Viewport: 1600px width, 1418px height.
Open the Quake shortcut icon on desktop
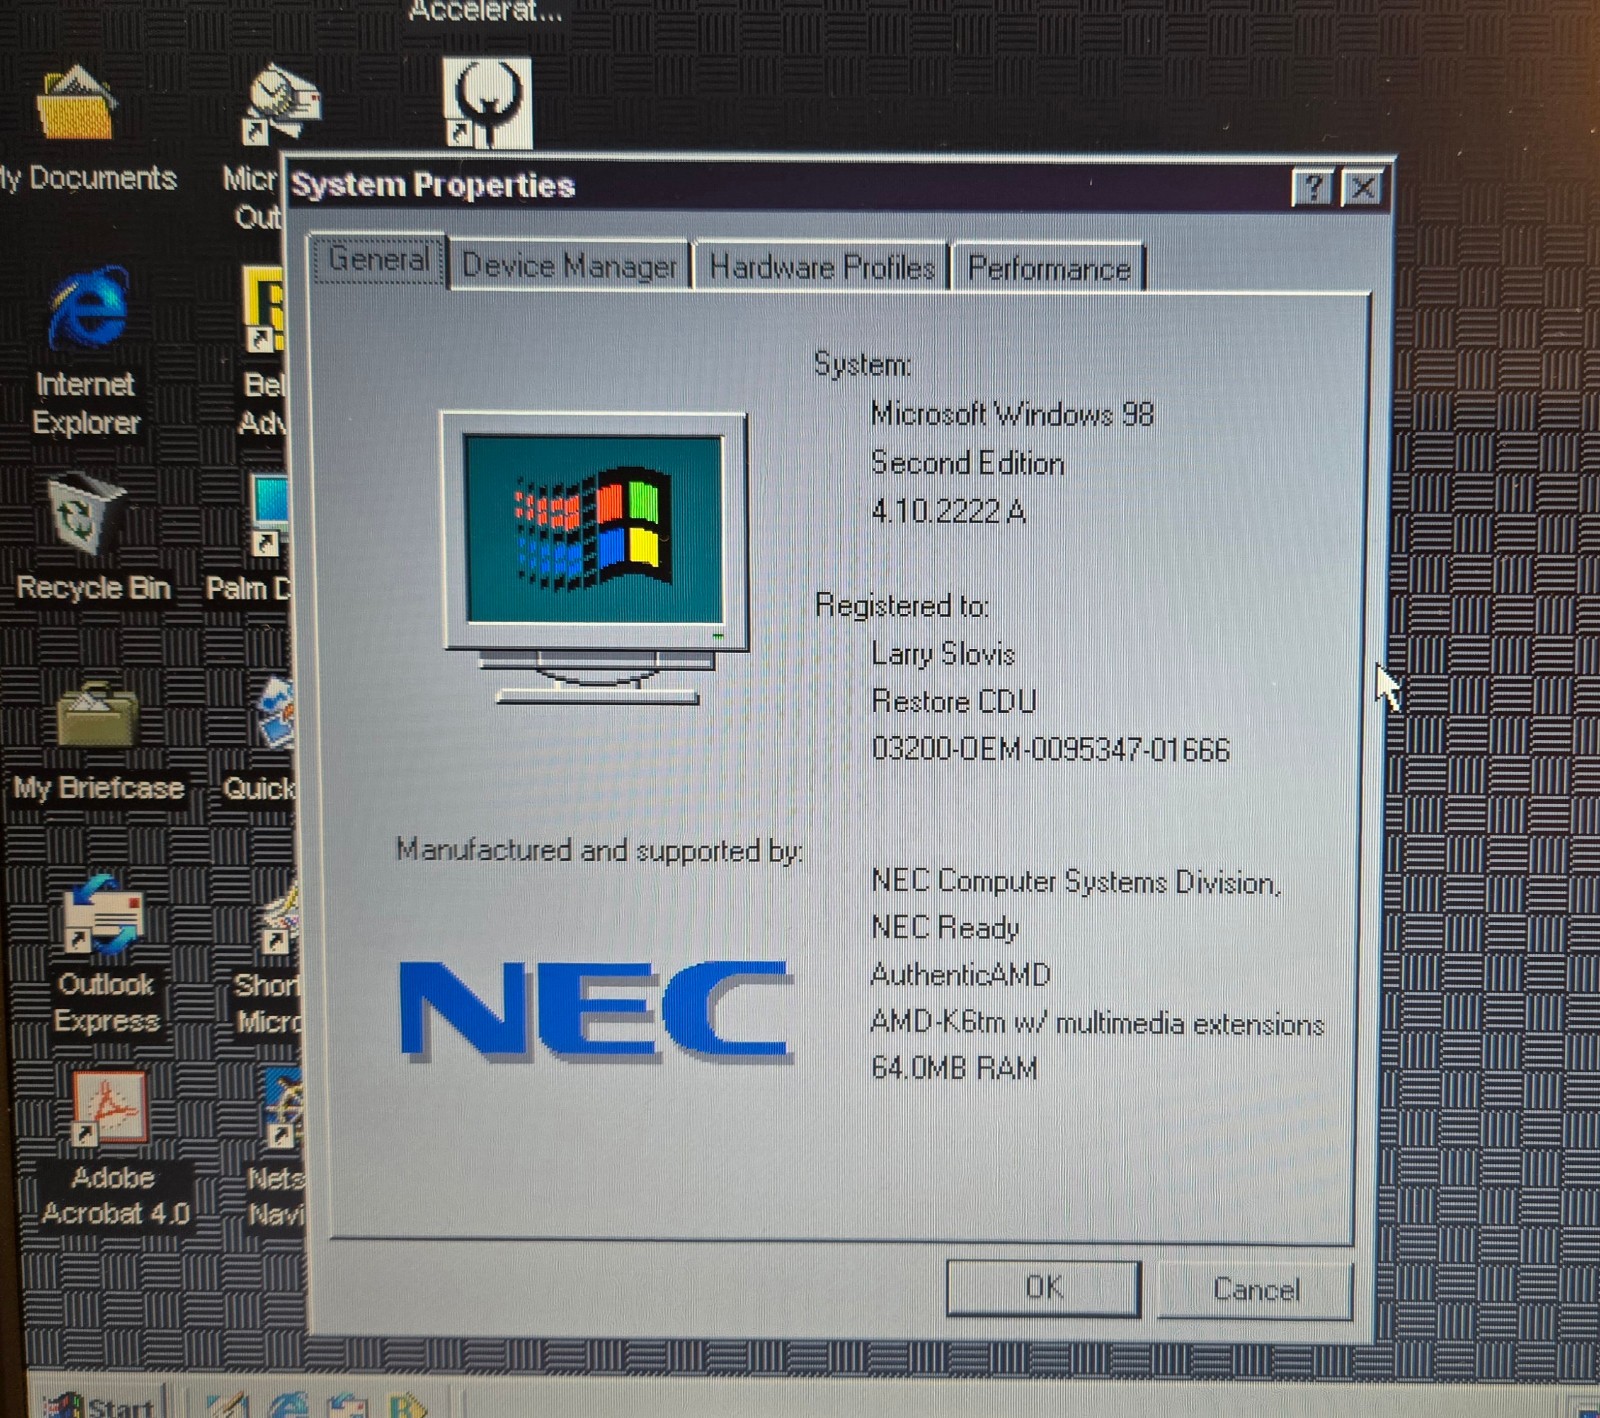click(x=487, y=102)
